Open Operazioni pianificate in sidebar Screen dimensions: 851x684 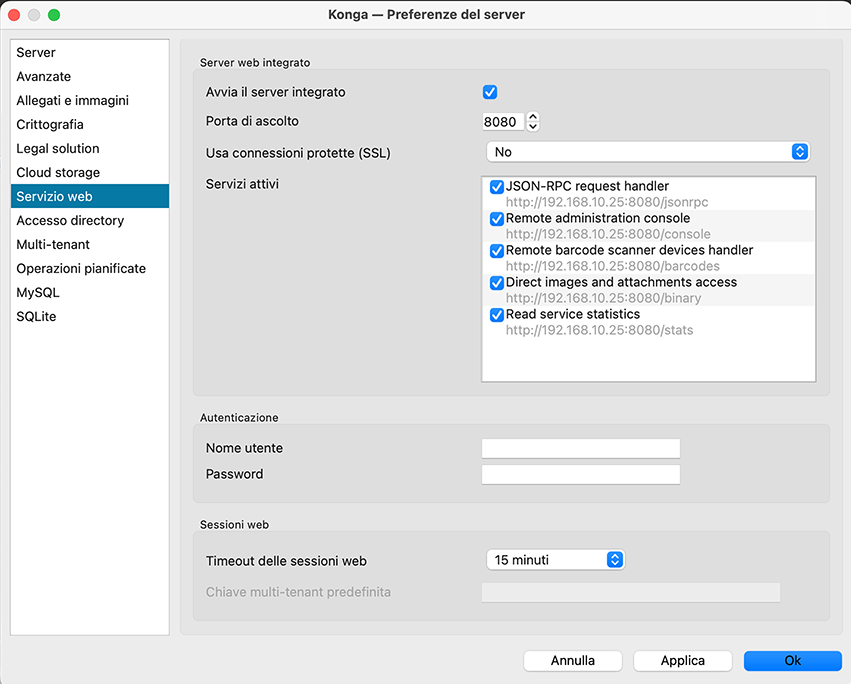point(81,268)
